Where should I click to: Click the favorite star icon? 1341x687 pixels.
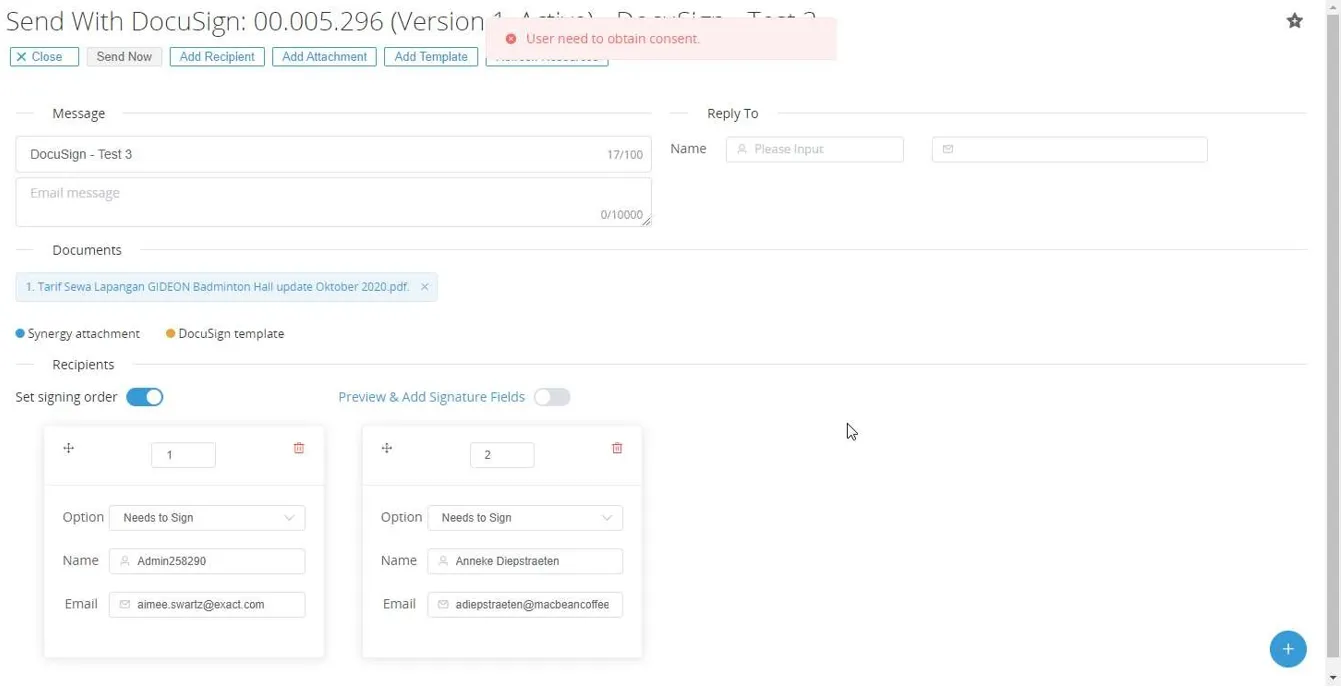pos(1294,21)
